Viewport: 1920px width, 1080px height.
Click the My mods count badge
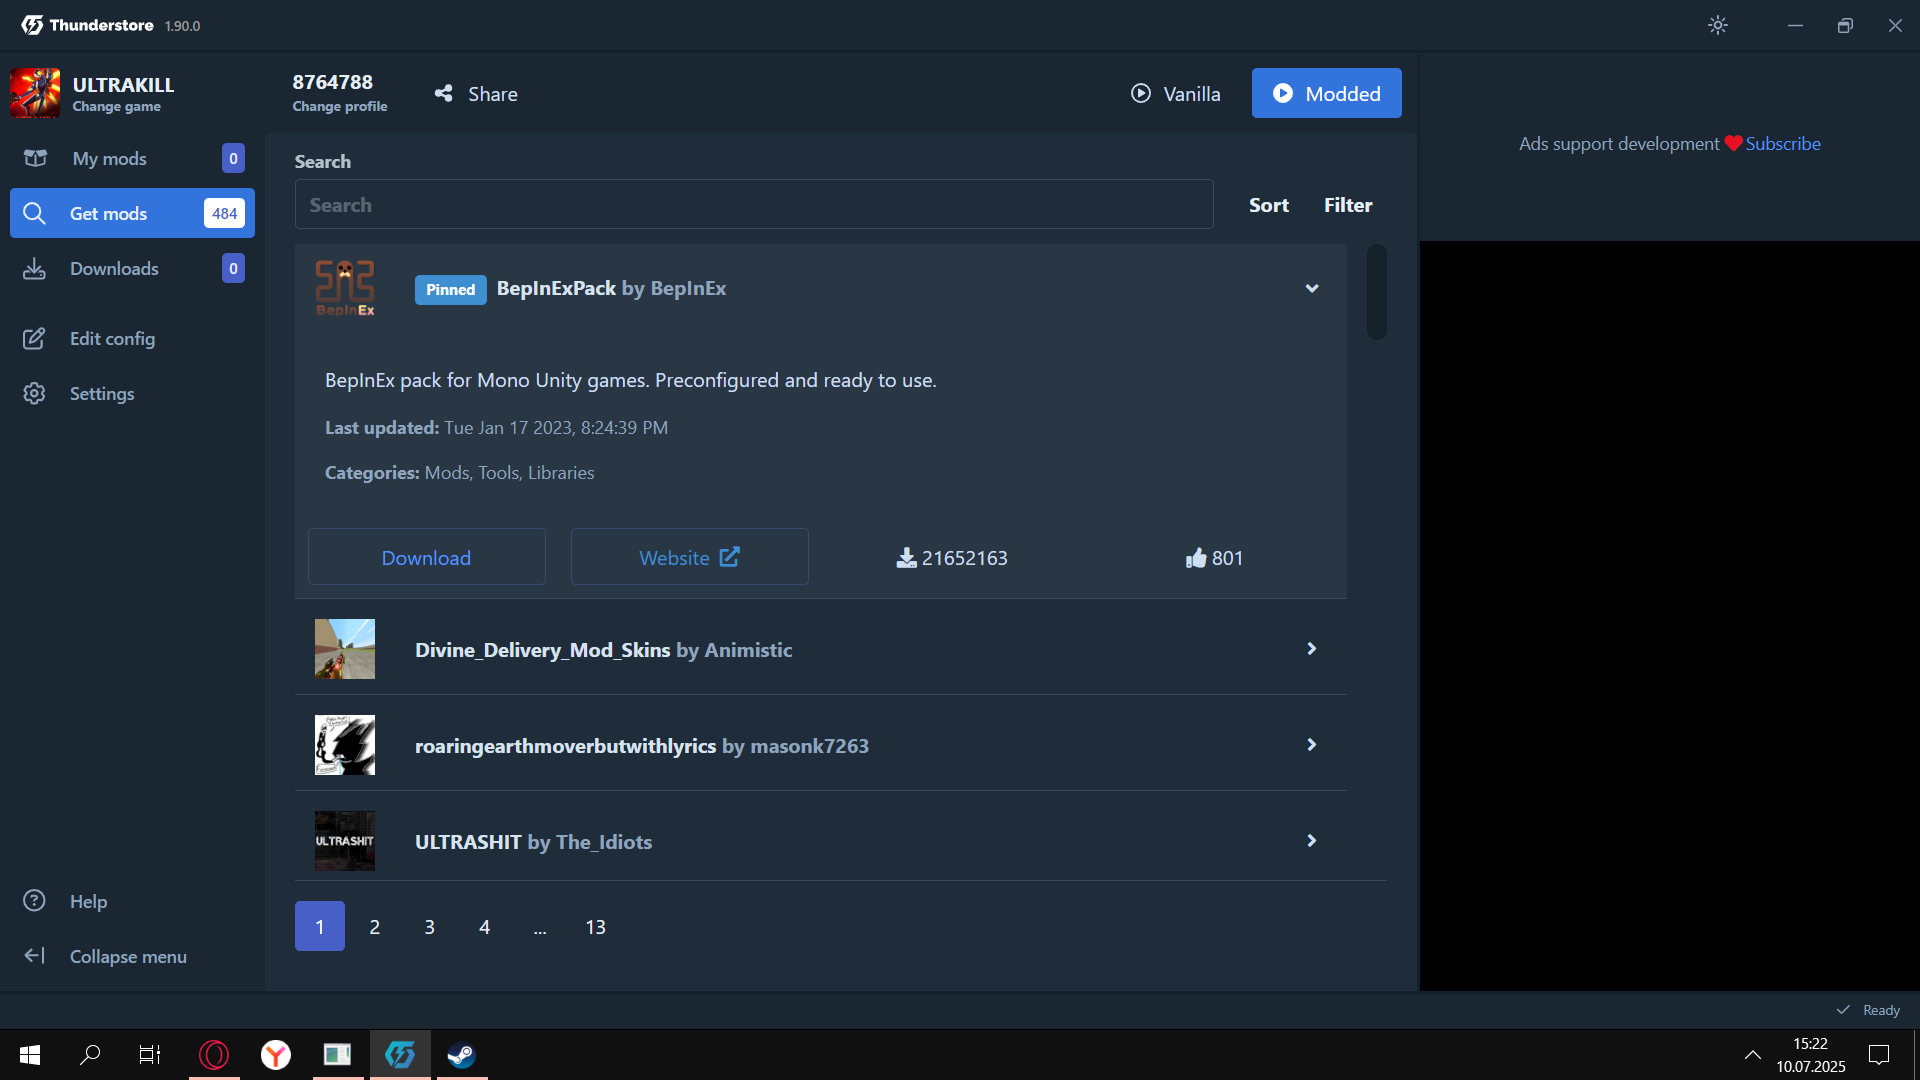(233, 158)
